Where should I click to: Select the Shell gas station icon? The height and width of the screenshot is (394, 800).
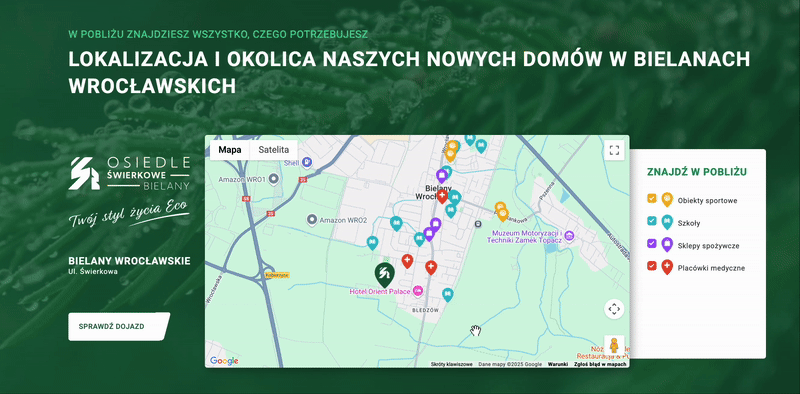tap(306, 163)
